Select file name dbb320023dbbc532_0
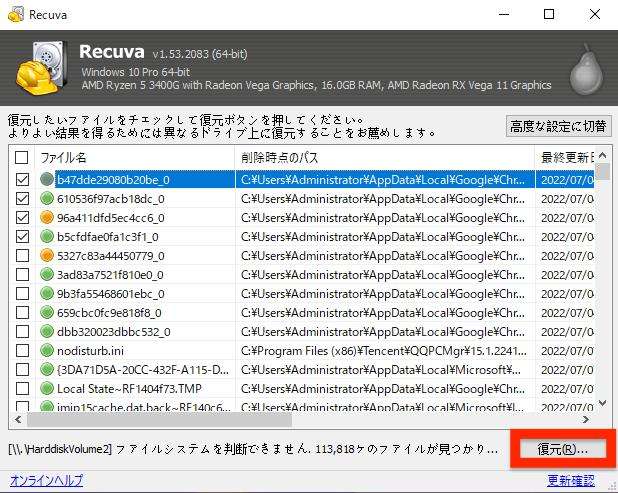 pos(114,332)
